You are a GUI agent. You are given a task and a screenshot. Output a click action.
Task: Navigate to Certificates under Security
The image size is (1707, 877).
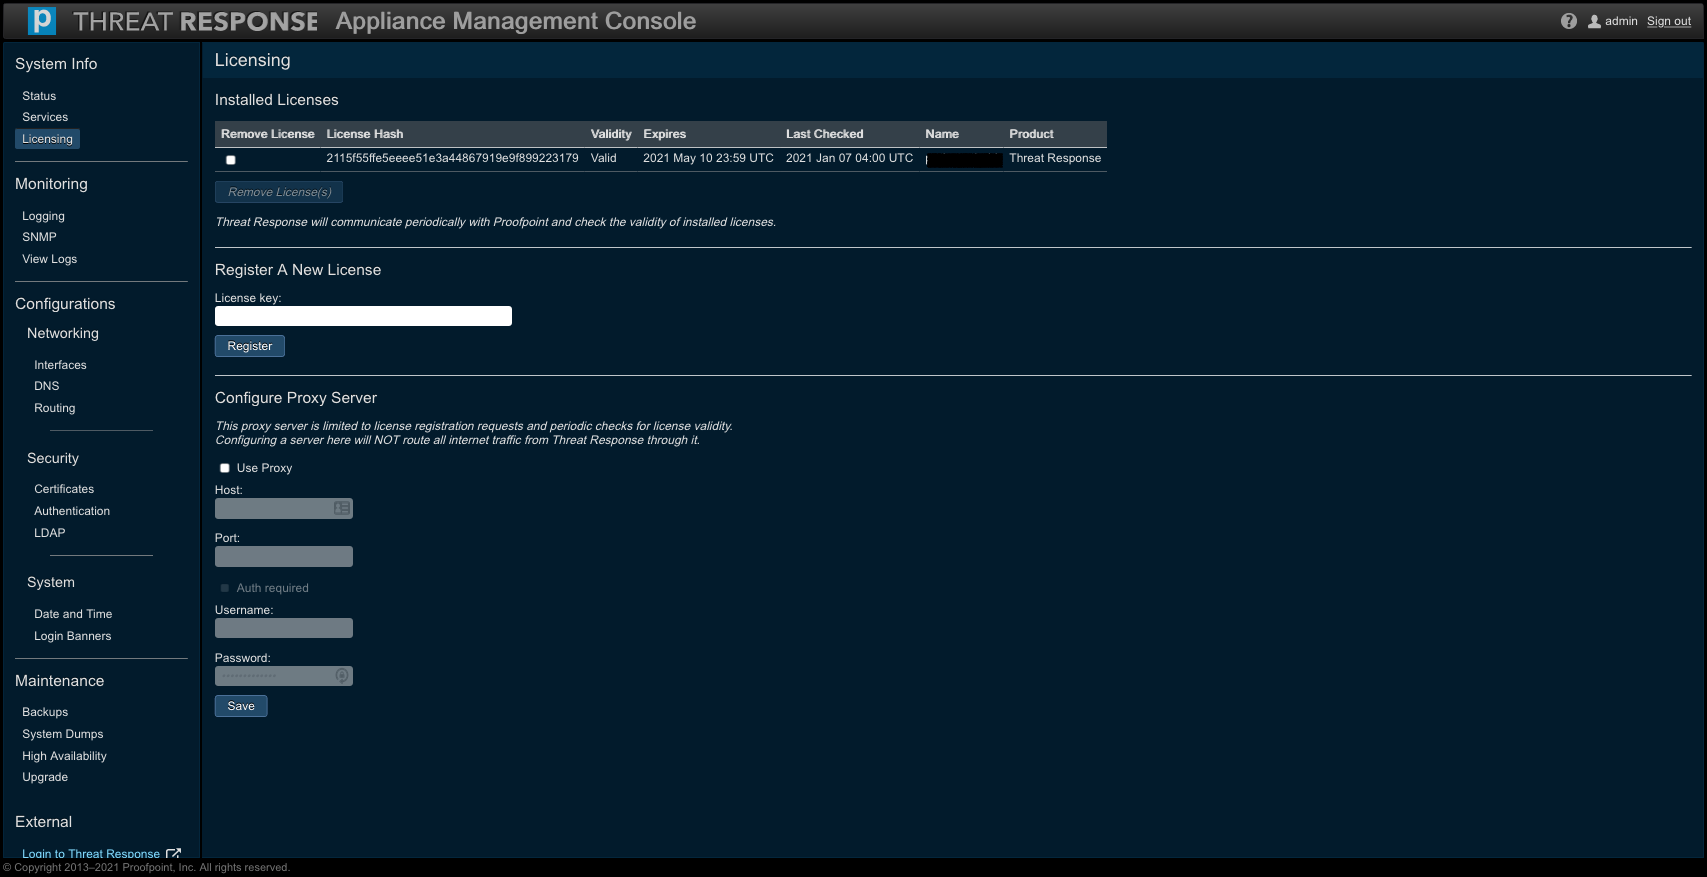point(64,489)
